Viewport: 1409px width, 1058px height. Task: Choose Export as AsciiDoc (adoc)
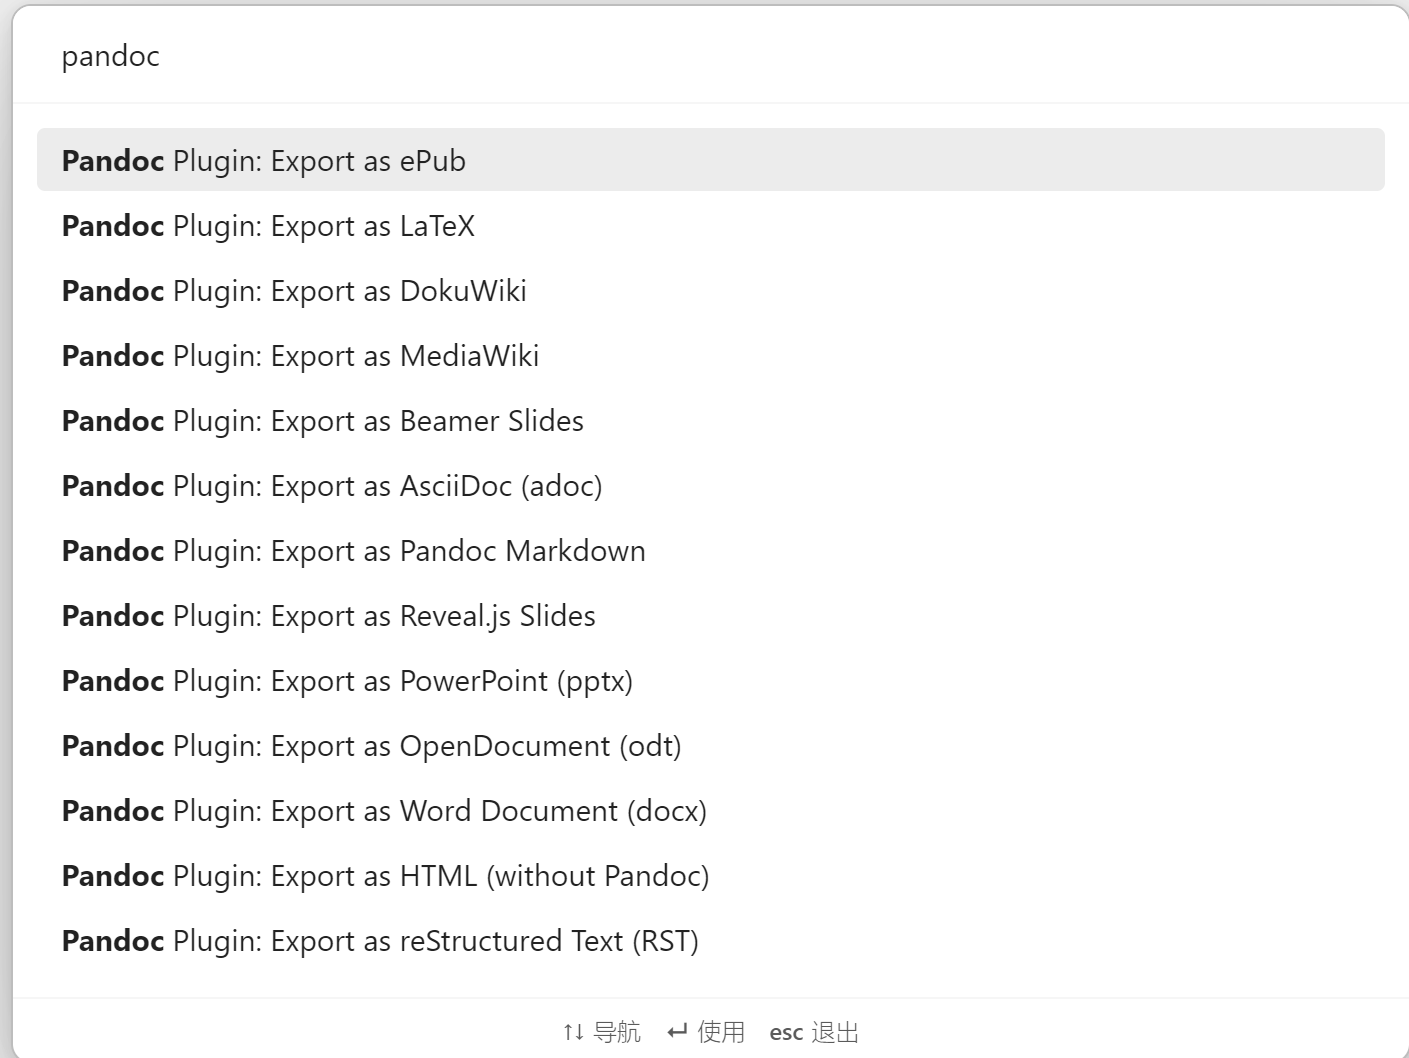click(332, 485)
